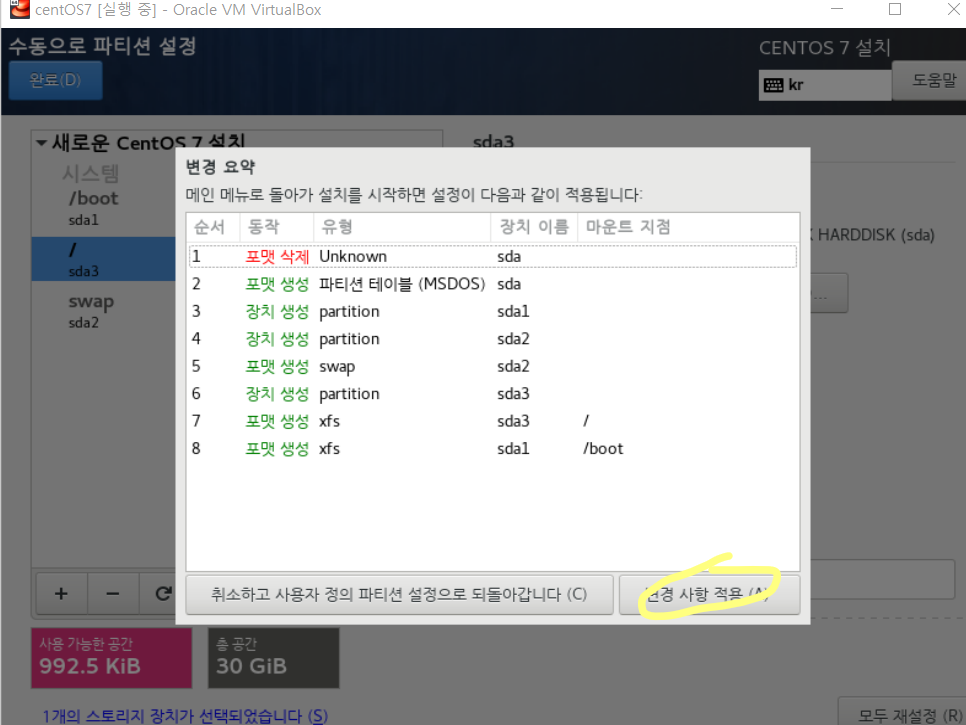Click the kr keyboard layout indicator

[824, 85]
